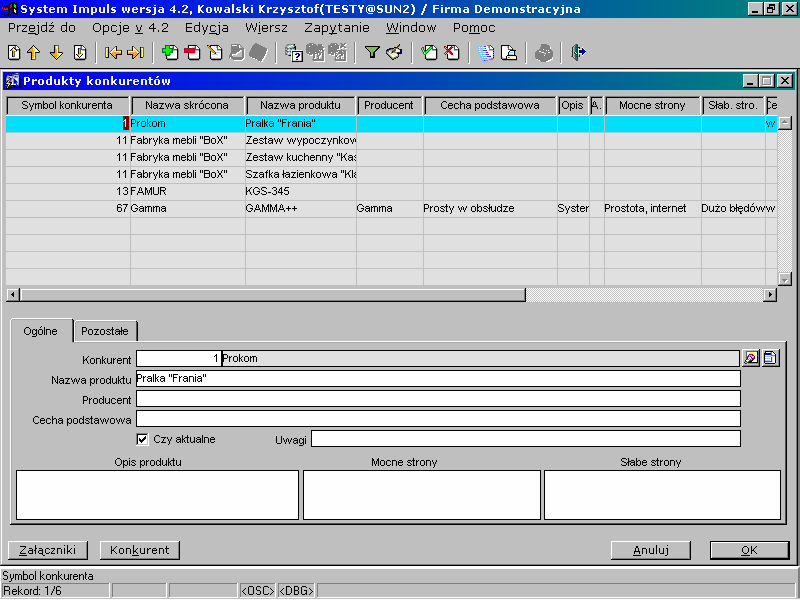This screenshot has width=800, height=600.
Task: Move to previous record with up arrow icon
Action: [x=34, y=53]
